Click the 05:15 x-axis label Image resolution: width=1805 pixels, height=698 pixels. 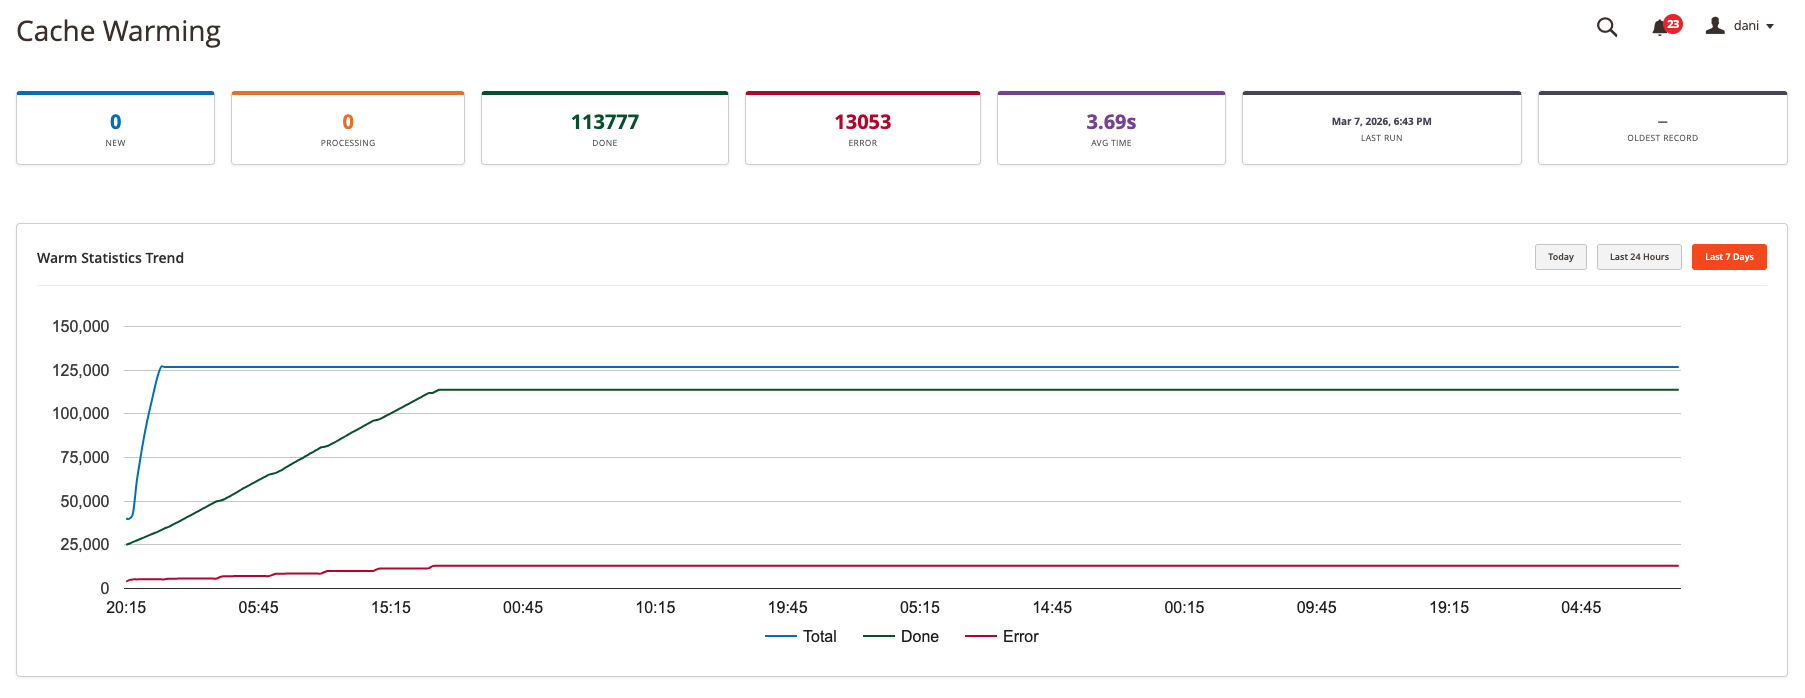pos(920,607)
